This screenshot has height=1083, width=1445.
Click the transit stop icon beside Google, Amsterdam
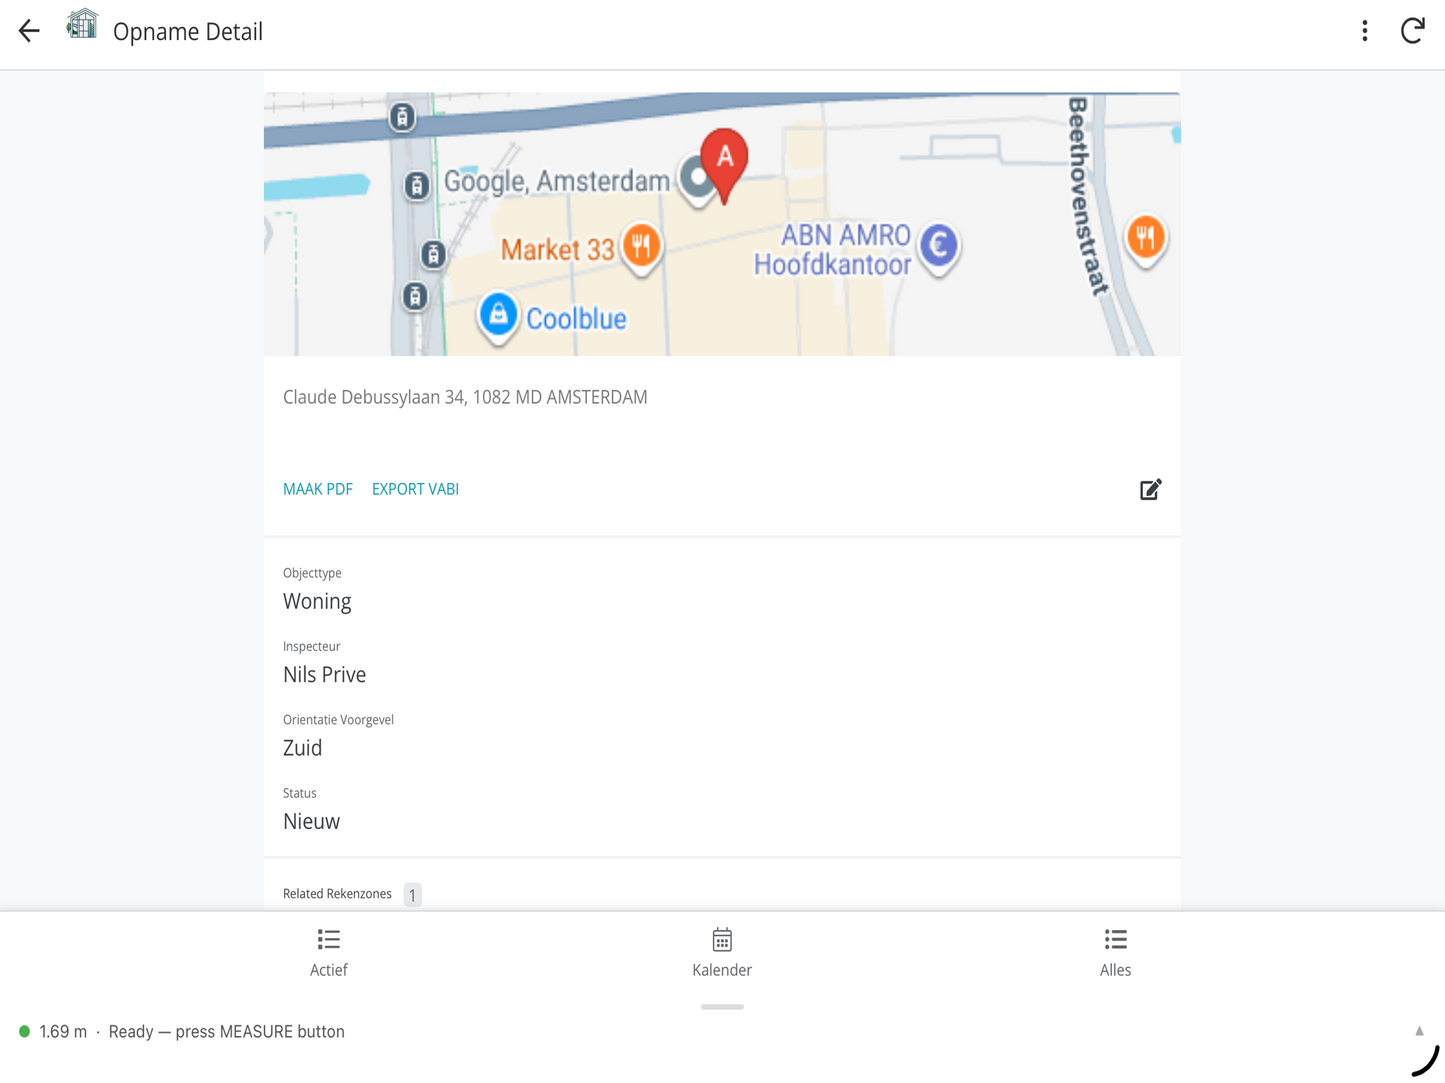coord(417,186)
